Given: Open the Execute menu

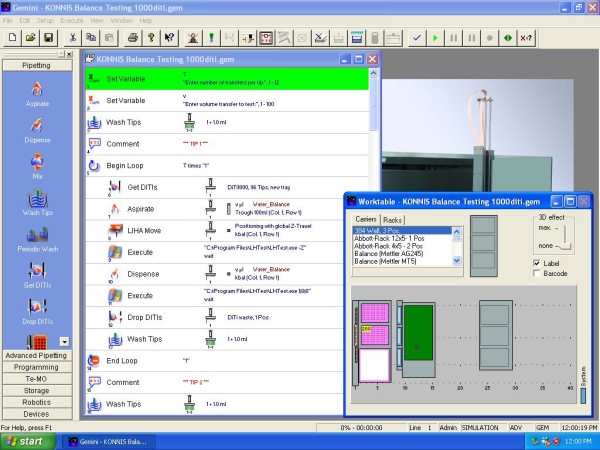Looking at the screenshot, I should click(72, 20).
